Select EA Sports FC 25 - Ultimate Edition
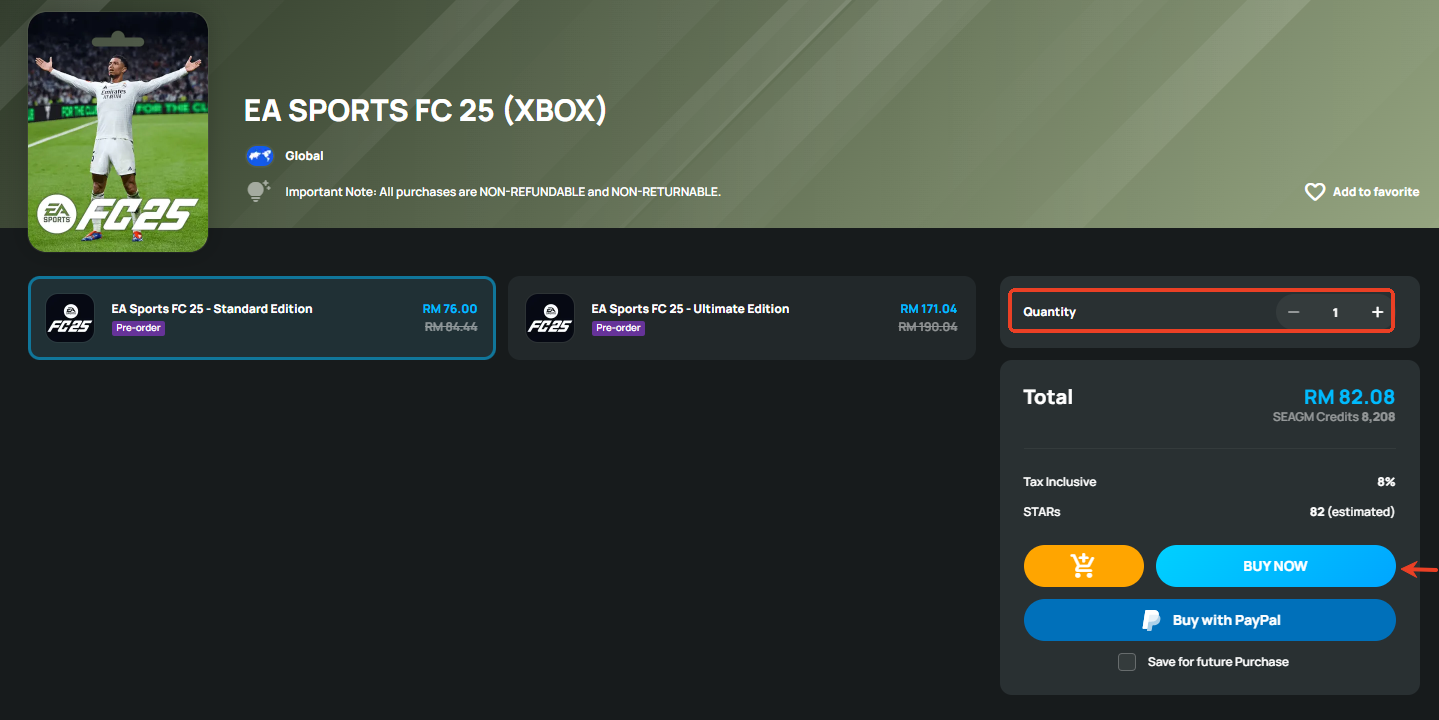 [741, 318]
